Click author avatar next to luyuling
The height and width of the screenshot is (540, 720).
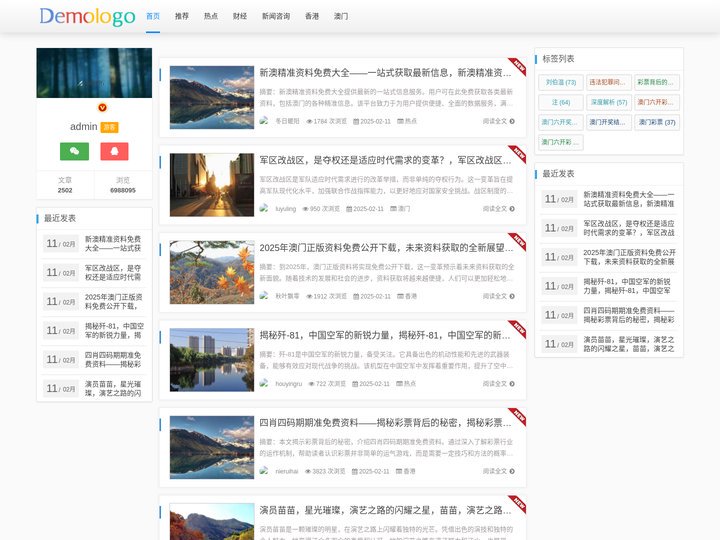click(x=264, y=208)
